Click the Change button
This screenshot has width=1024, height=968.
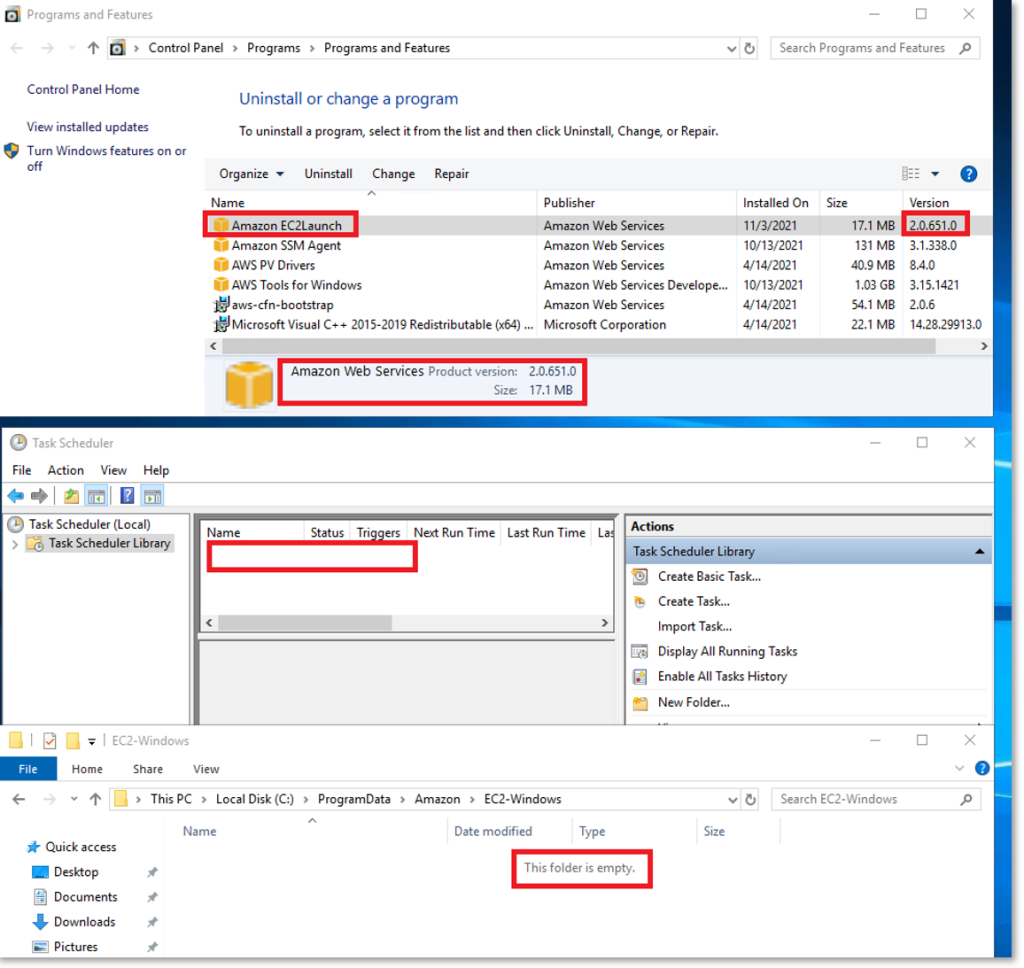[x=393, y=174]
